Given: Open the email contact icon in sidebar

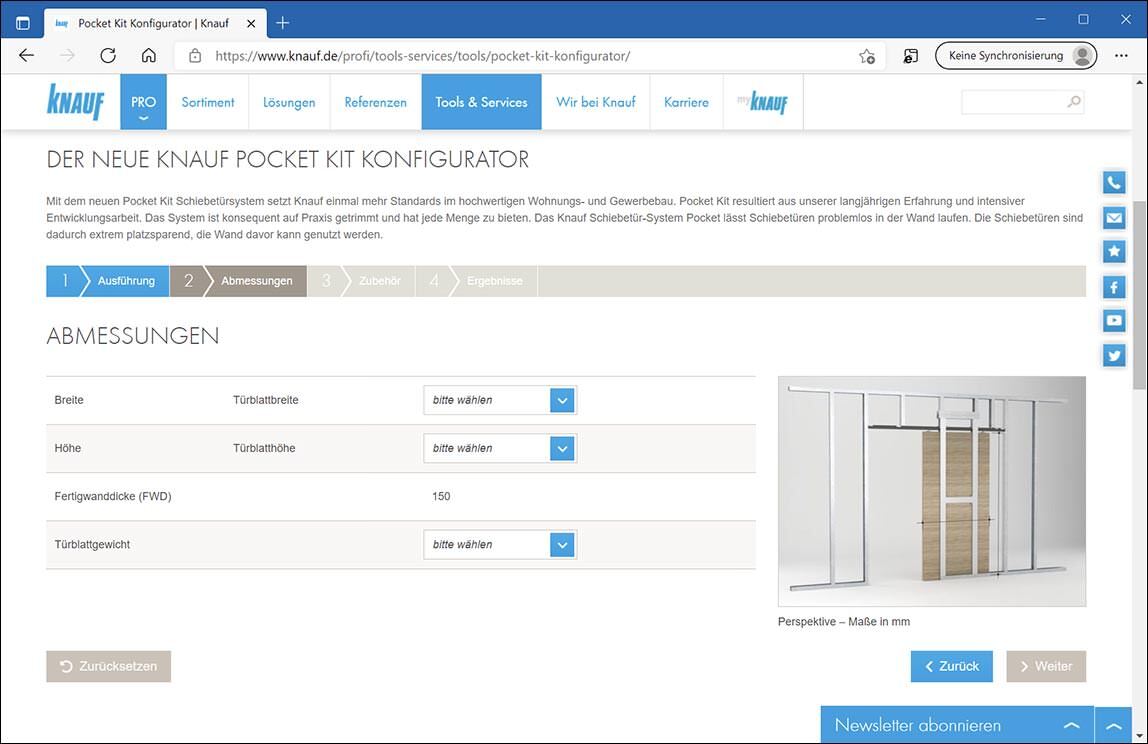Looking at the screenshot, I should point(1114,217).
